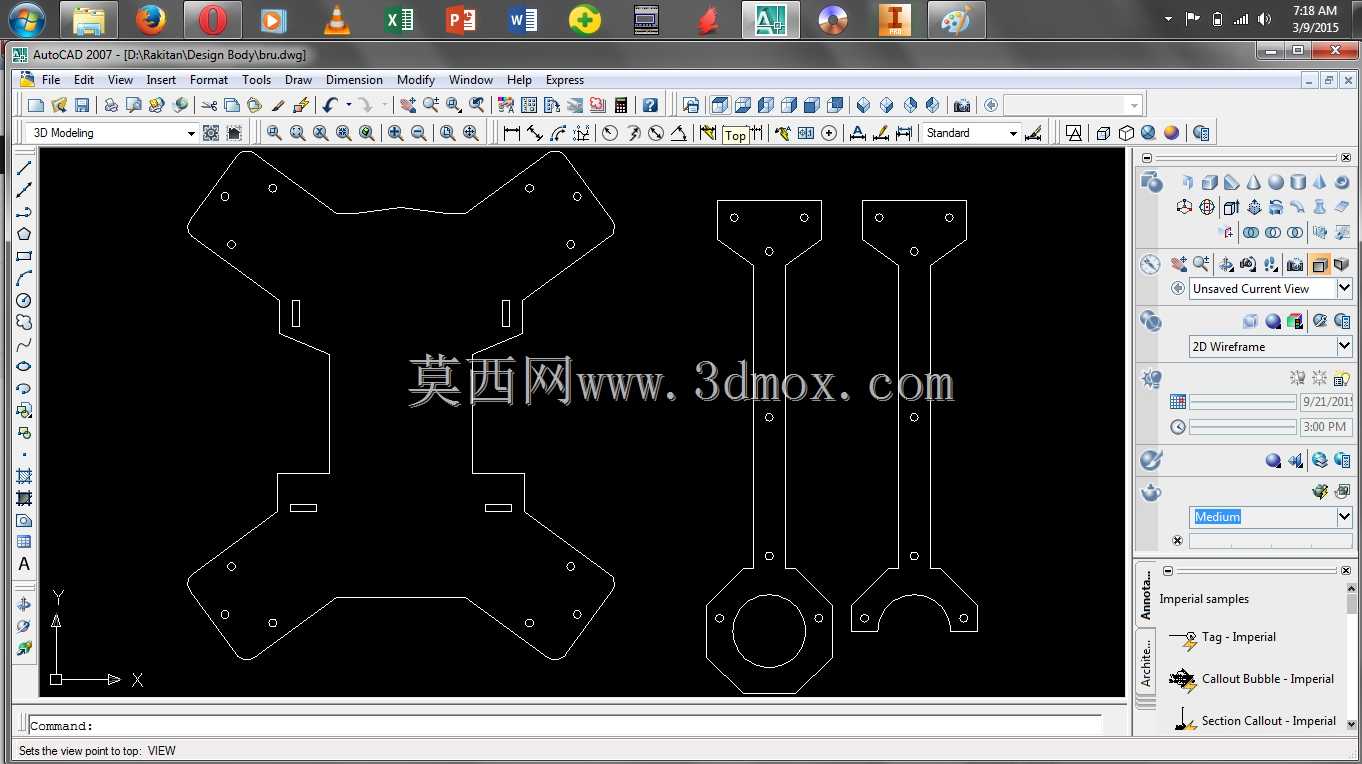Adjust the sun time slider
Screen dimensions: 1362x764
pyautogui.click(x=1243, y=427)
